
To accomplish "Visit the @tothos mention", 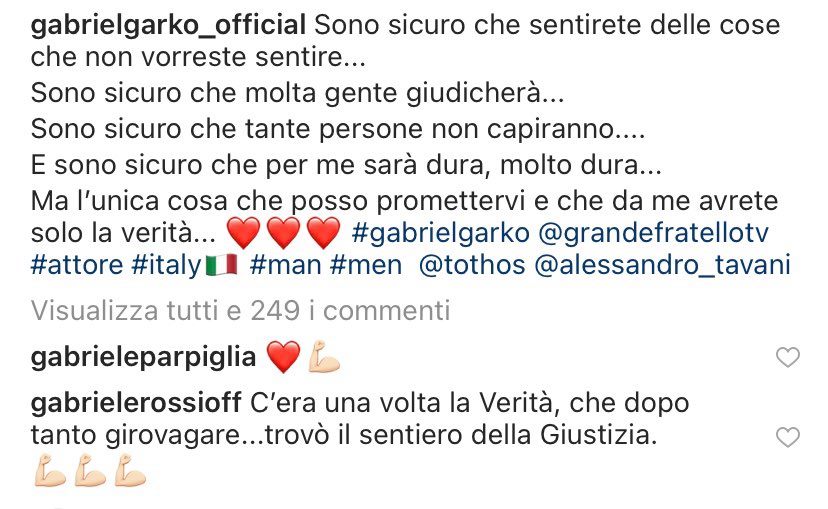I will (x=472, y=265).
